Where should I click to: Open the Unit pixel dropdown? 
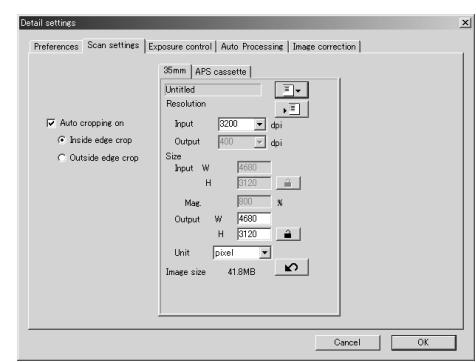265,253
